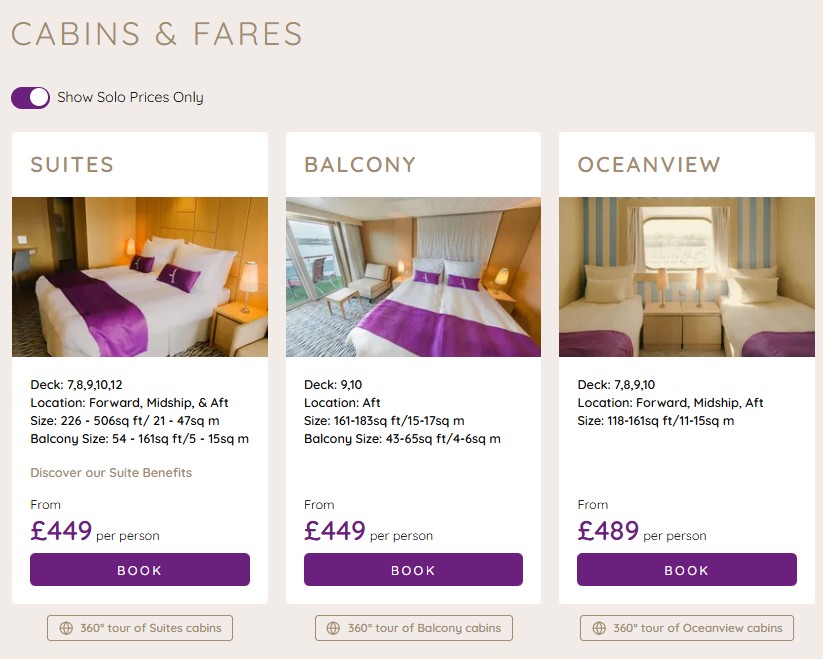This screenshot has height=659, width=823.
Task: Click globe icon for Oceanview cabins tour
Action: [x=598, y=628]
